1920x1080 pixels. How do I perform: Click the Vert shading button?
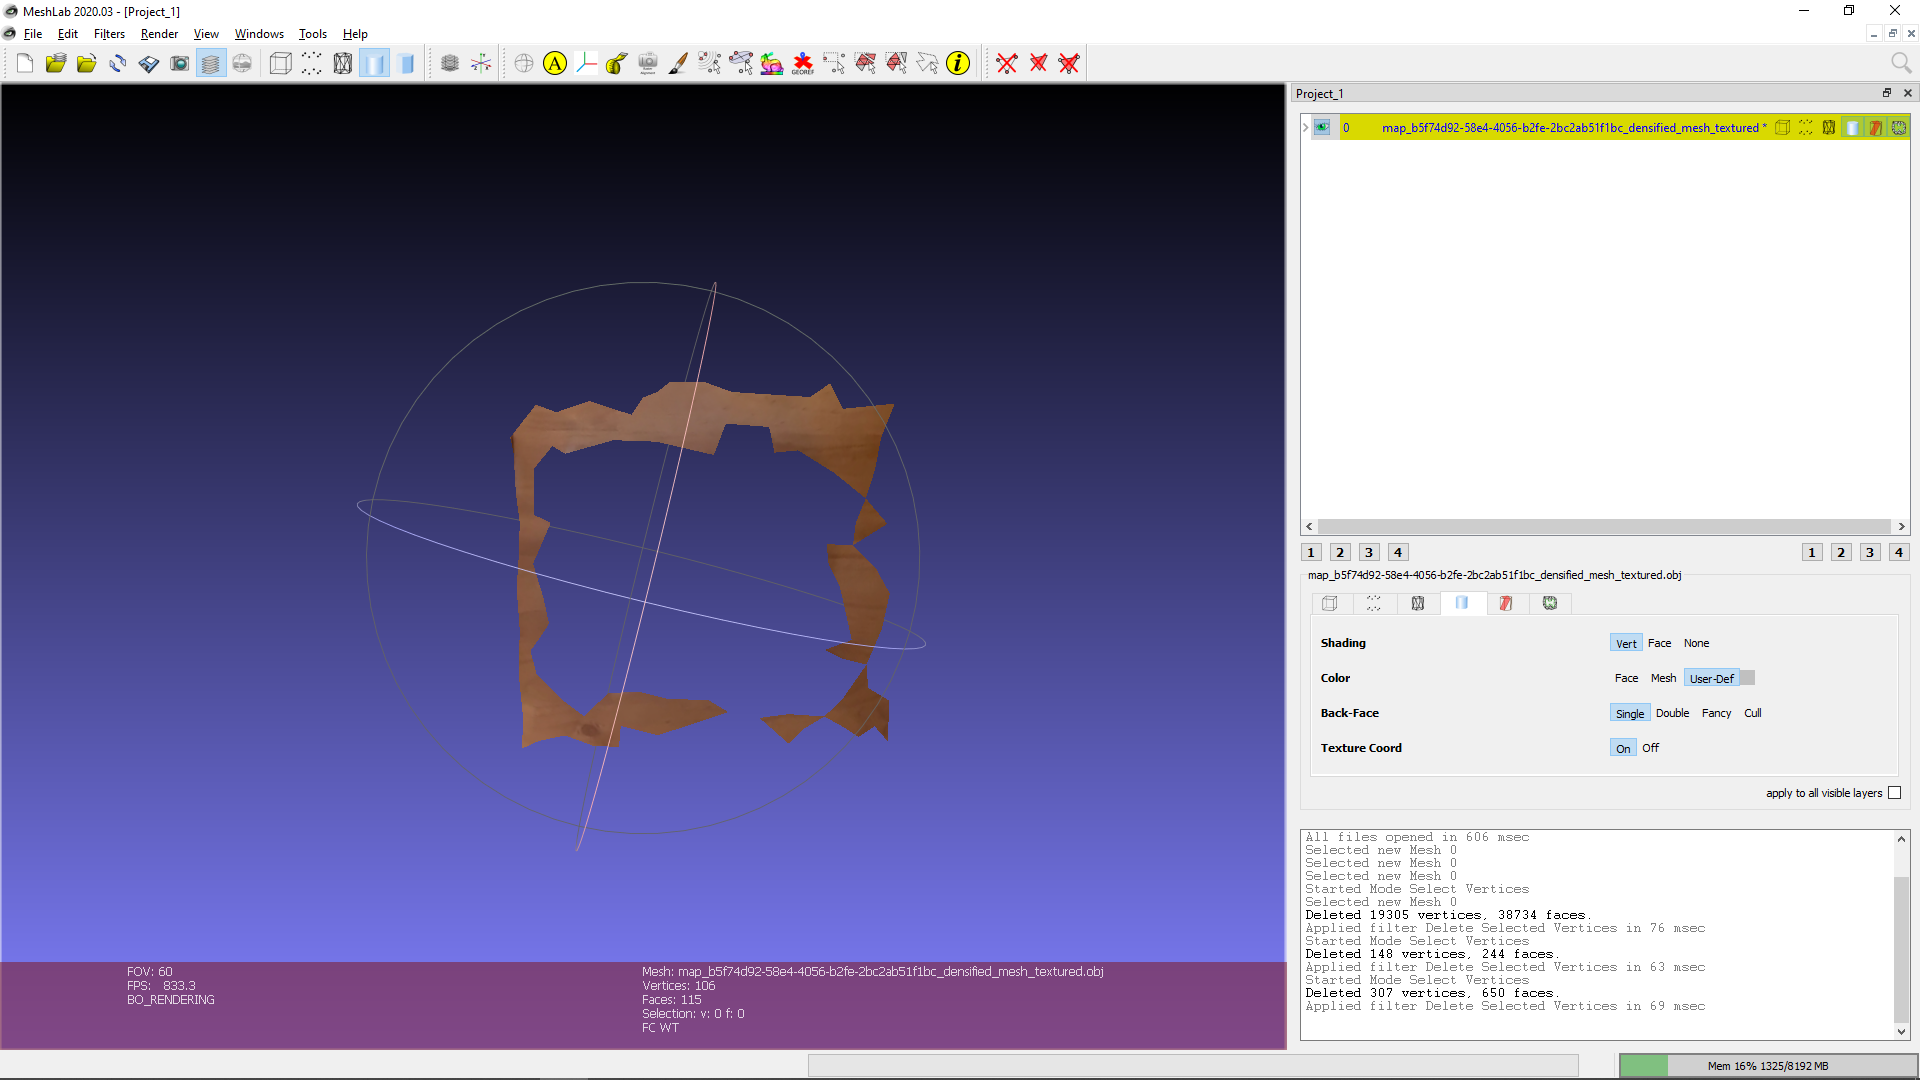pos(1626,642)
